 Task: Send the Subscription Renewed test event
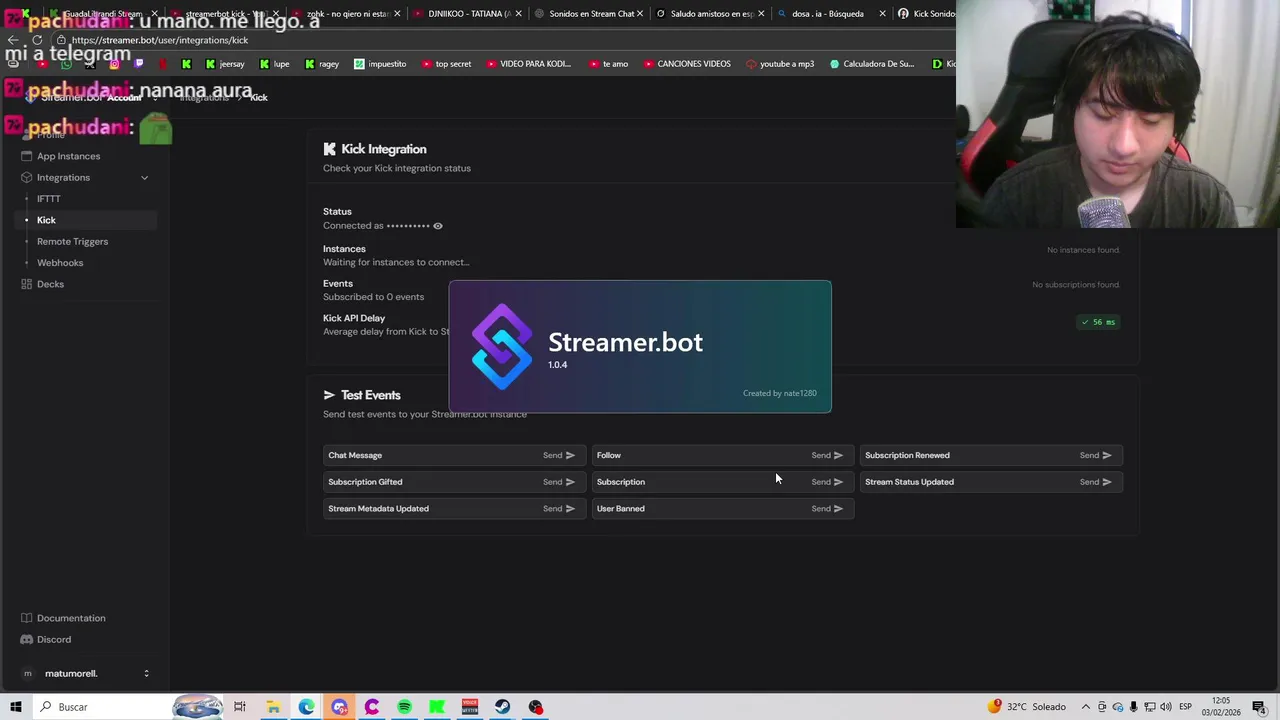point(1095,455)
